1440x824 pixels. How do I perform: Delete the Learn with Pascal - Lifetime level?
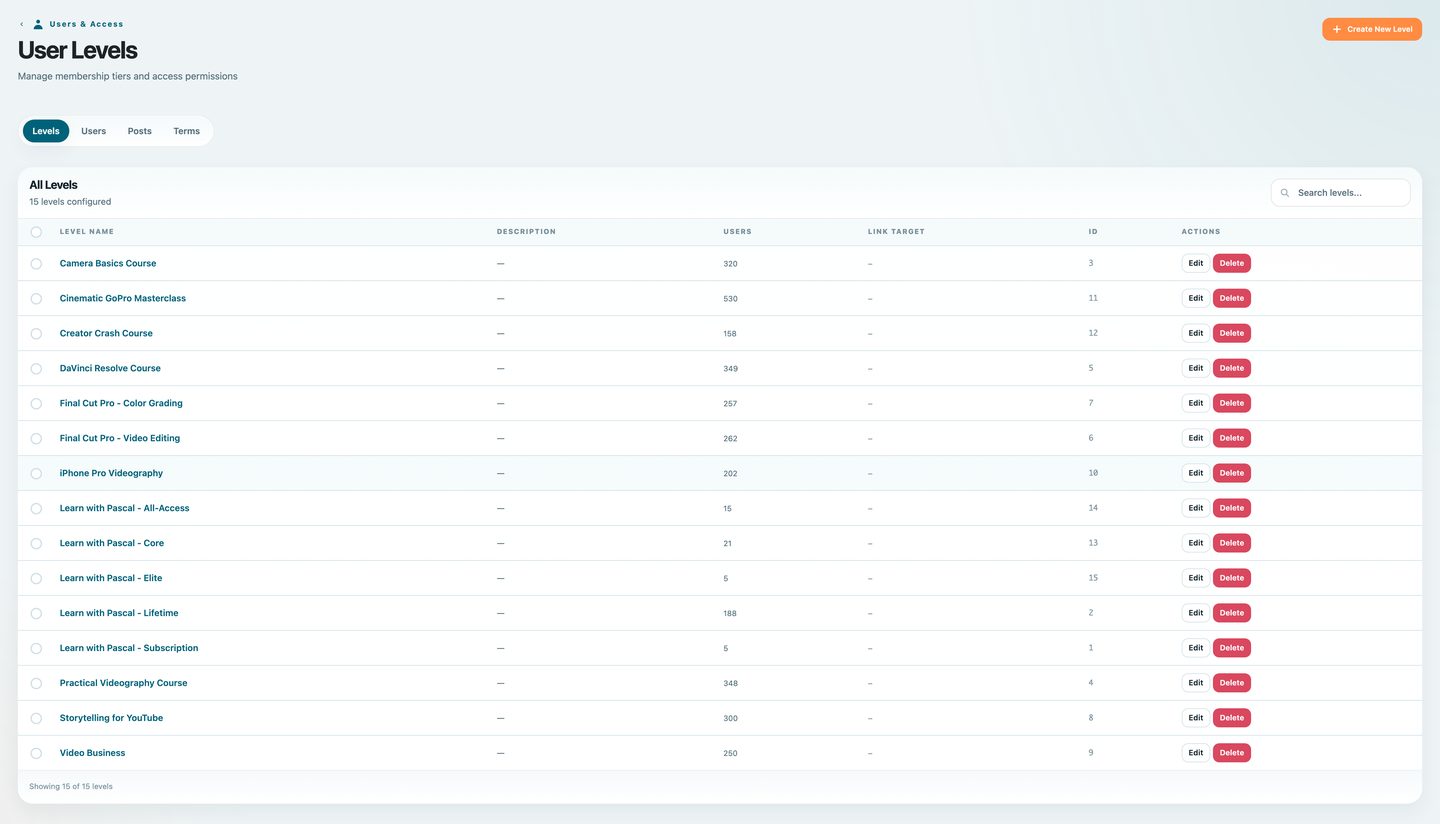(1232, 613)
